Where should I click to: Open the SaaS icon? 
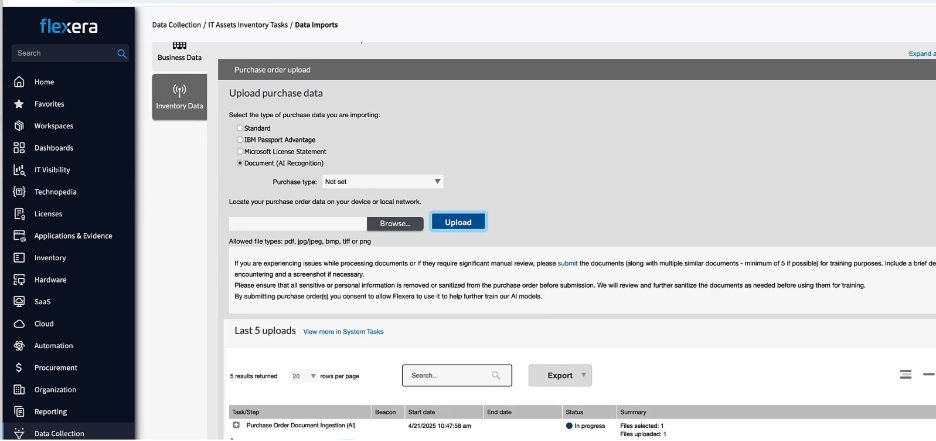(x=19, y=302)
